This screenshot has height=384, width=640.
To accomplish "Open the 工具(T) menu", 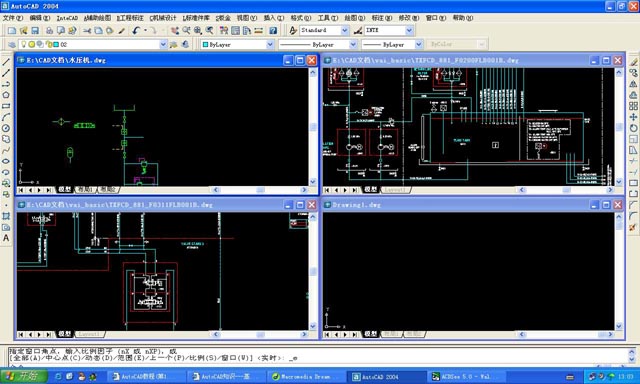I will point(328,18).
